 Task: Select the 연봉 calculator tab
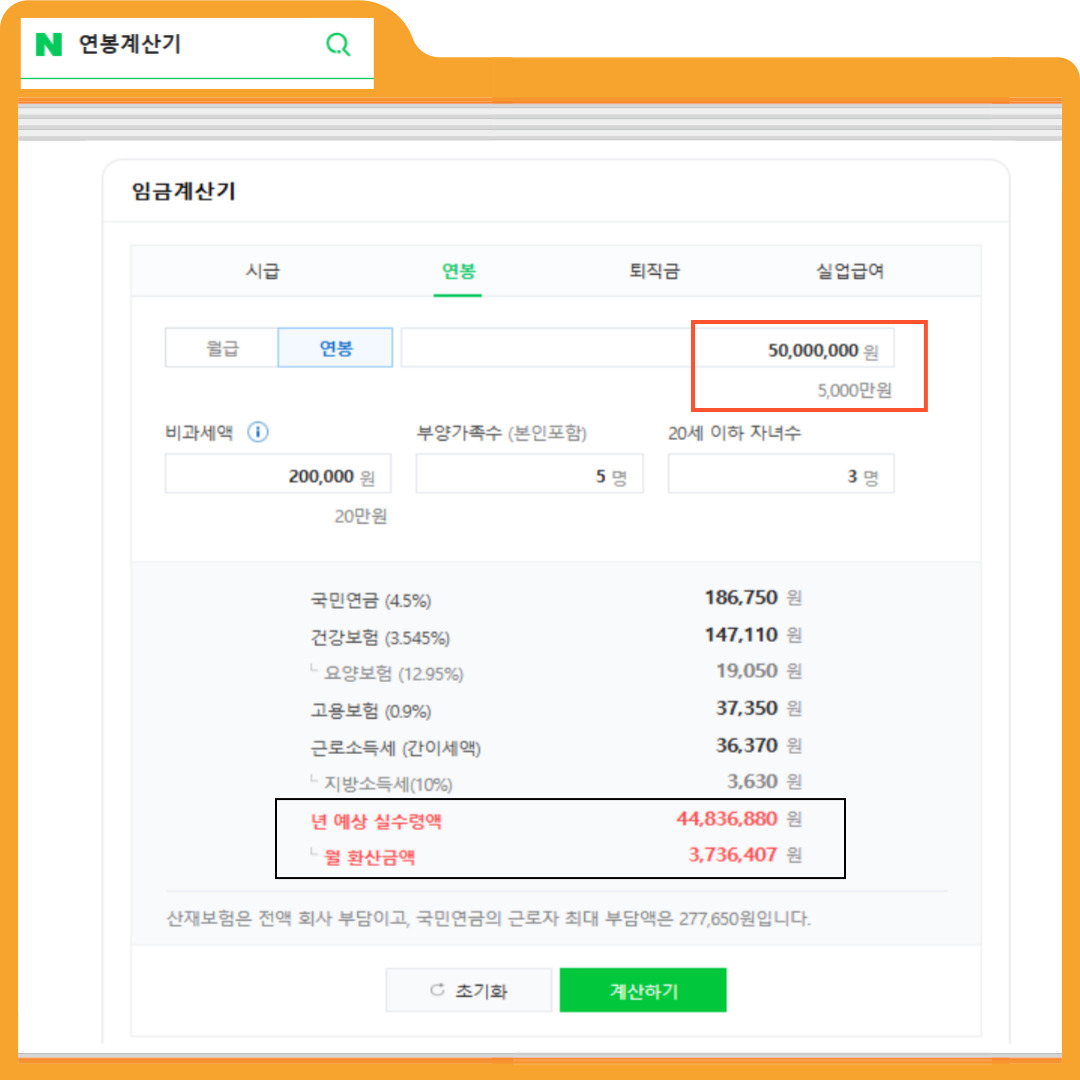click(x=457, y=270)
